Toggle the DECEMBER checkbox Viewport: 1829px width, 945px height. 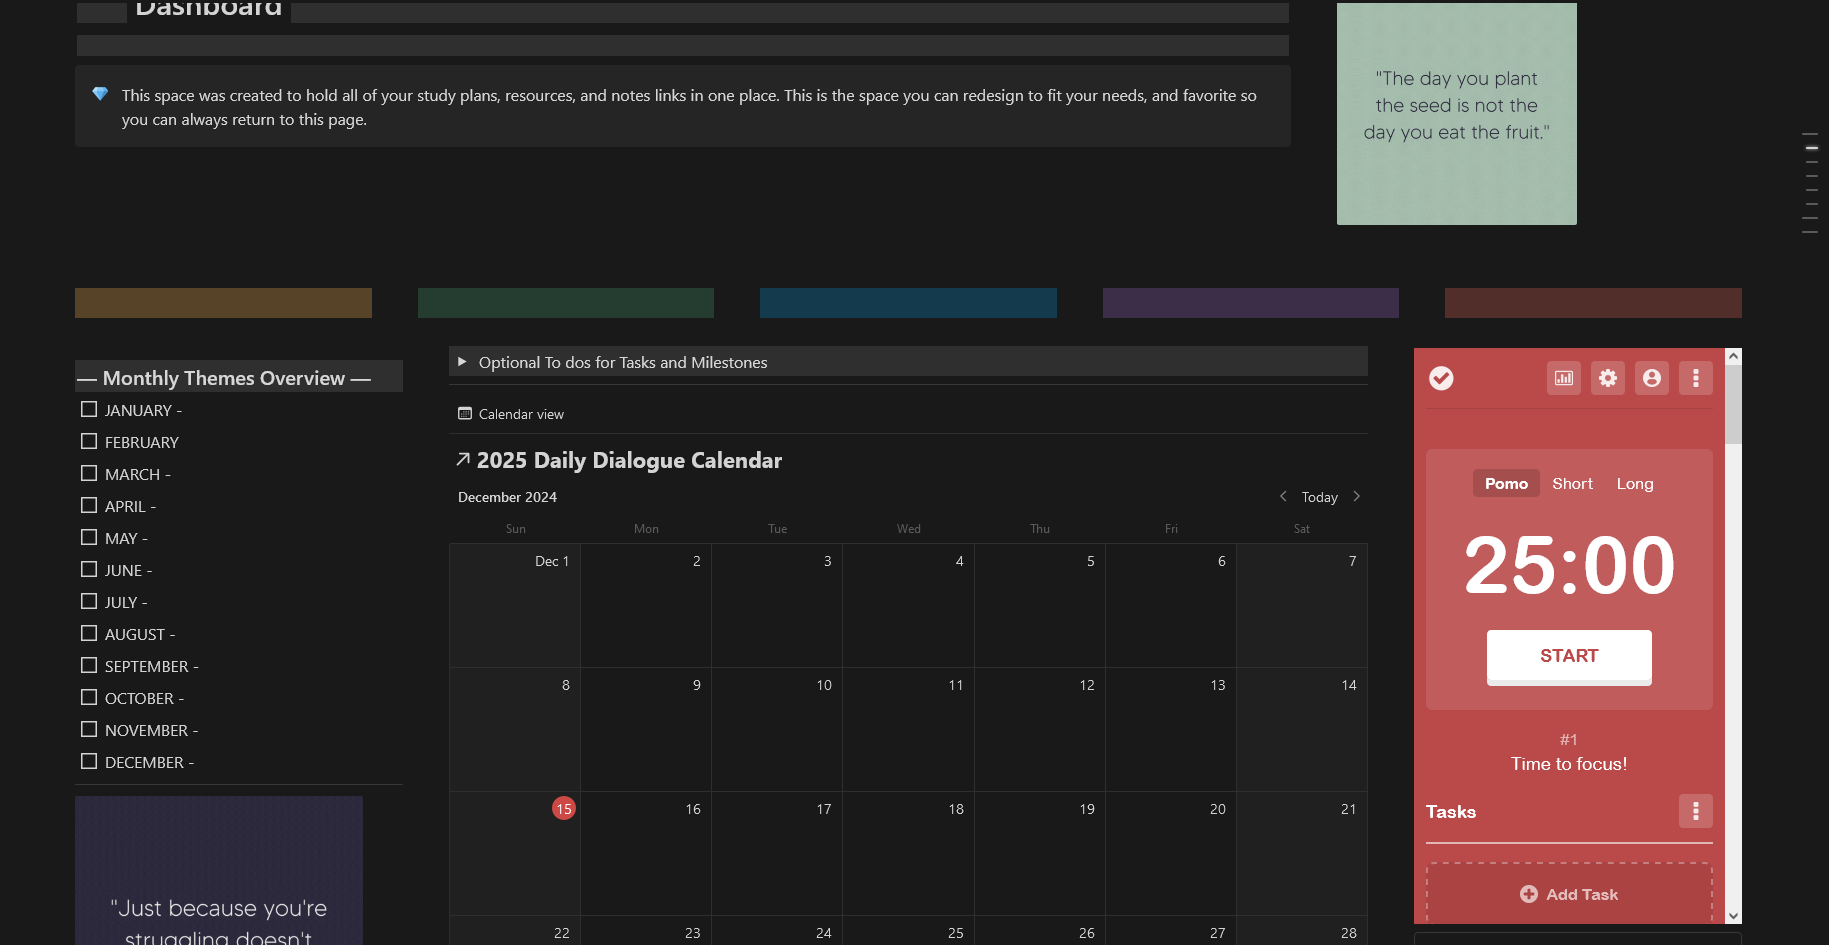point(89,762)
